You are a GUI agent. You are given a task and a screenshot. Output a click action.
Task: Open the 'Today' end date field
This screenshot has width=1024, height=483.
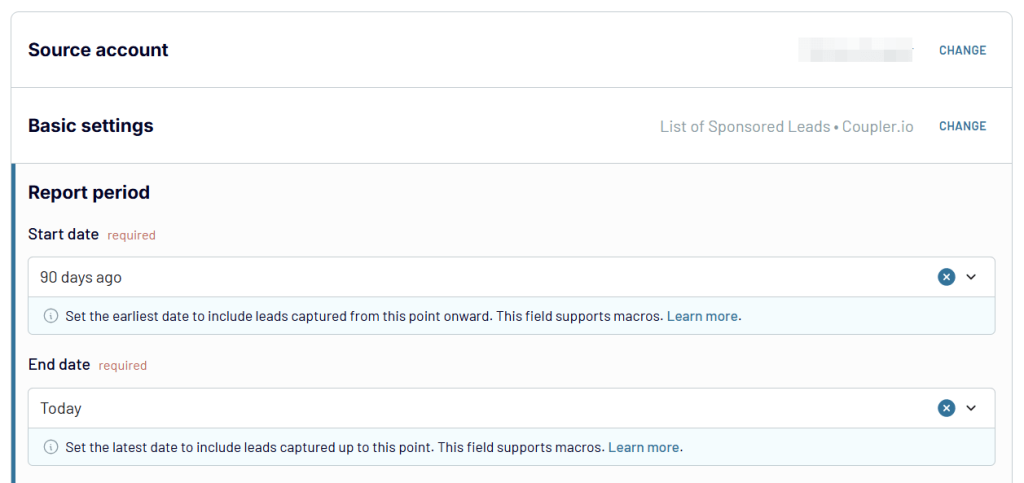[x=511, y=409]
